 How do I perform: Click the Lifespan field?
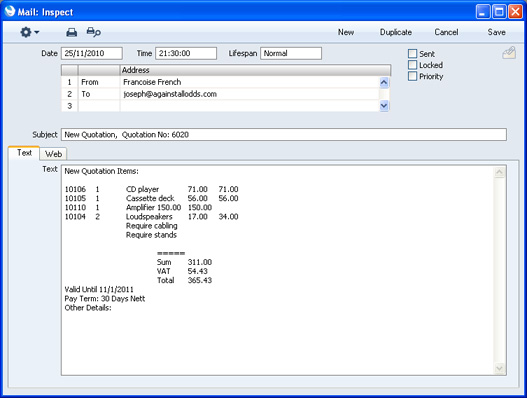tap(291, 53)
